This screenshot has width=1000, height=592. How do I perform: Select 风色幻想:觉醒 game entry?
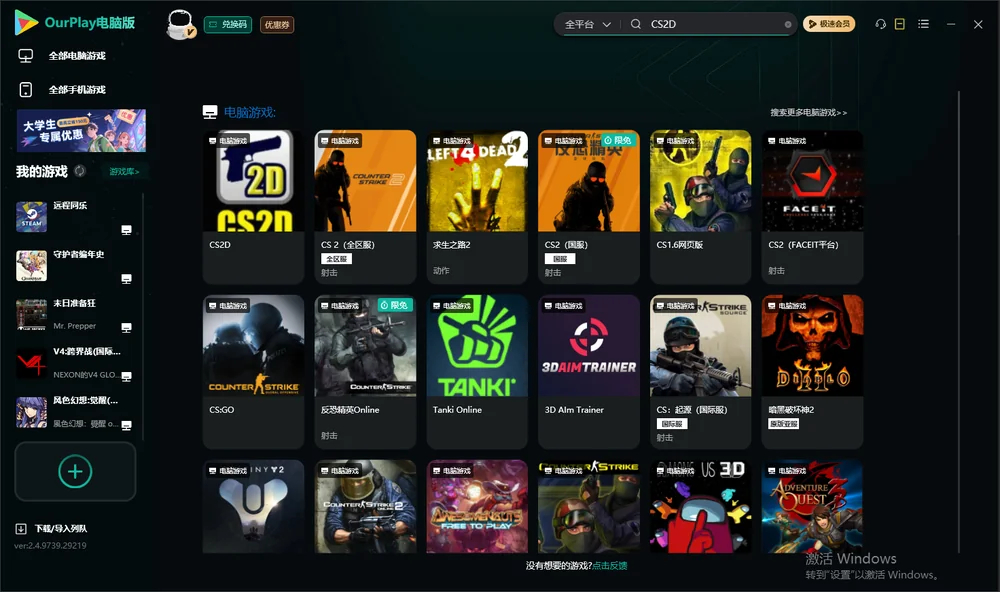[75, 412]
